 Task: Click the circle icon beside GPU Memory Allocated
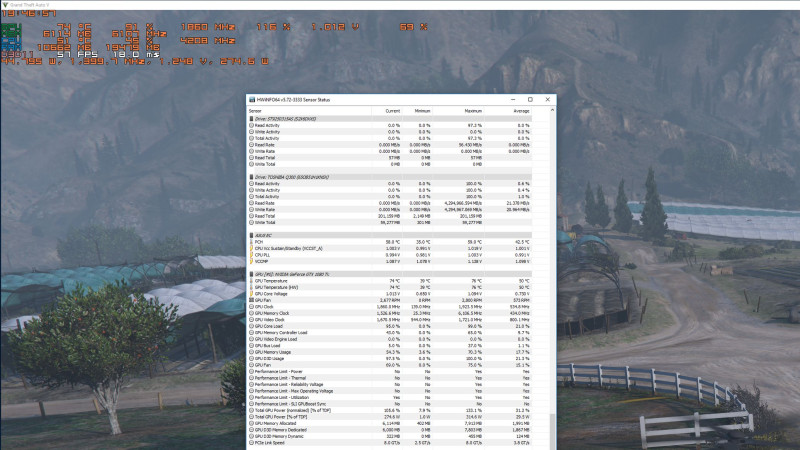[x=252, y=423]
